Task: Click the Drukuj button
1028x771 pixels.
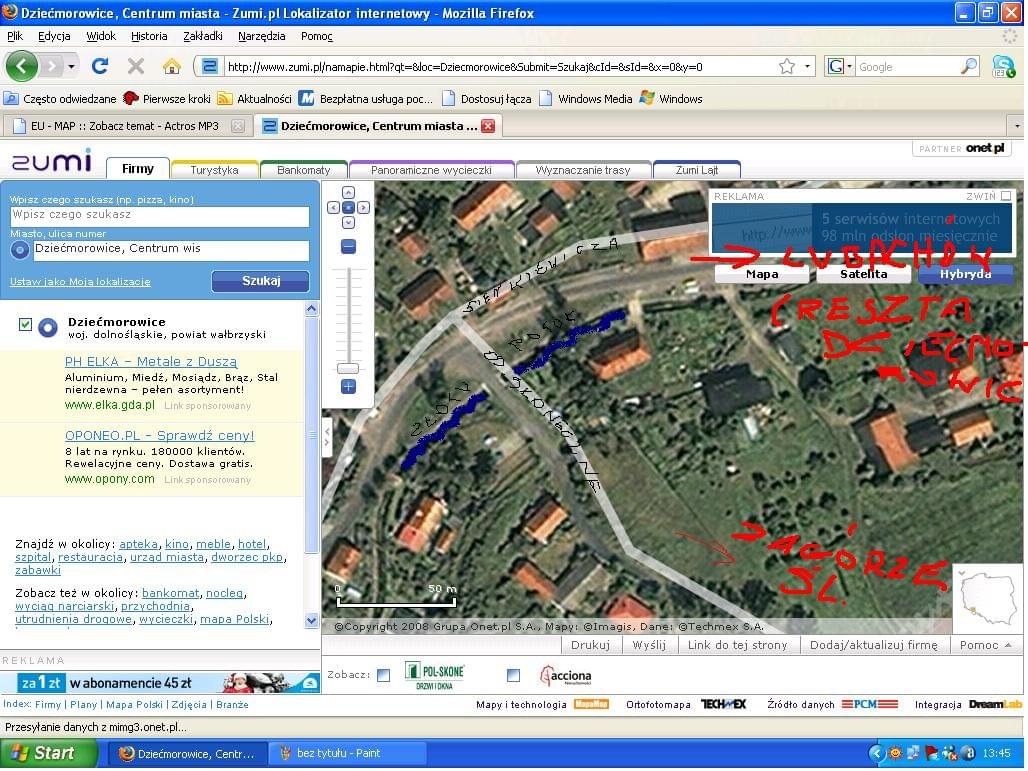Action: point(591,645)
